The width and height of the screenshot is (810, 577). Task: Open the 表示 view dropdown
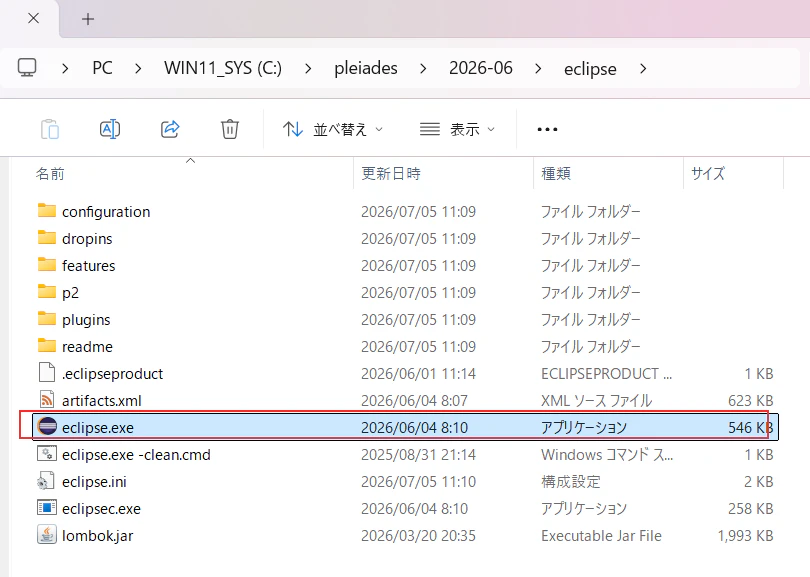tap(457, 129)
